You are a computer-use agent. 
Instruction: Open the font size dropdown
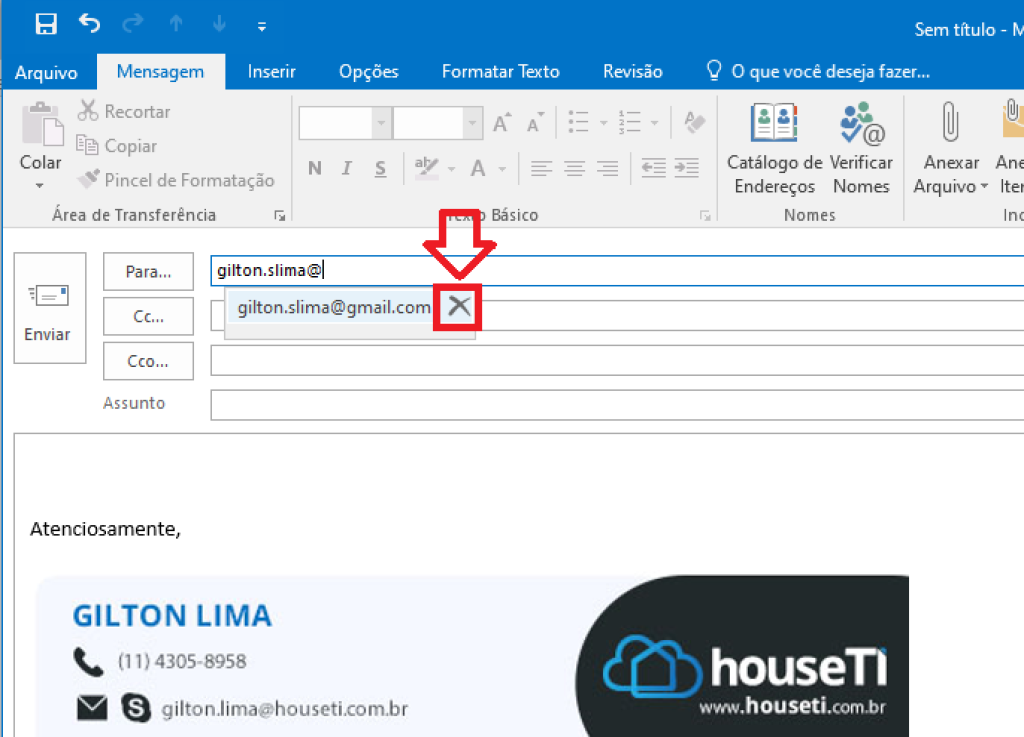[x=472, y=123]
